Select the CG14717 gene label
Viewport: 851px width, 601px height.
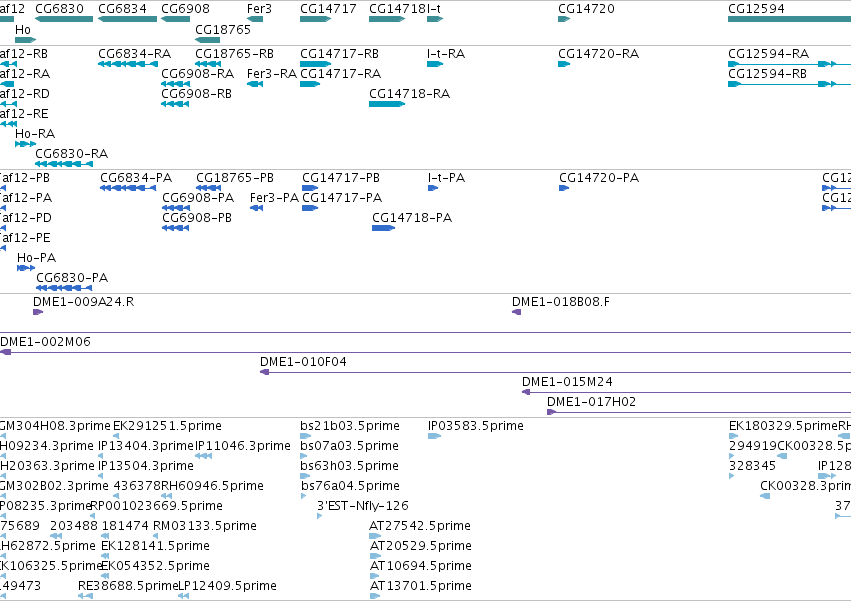[328, 9]
